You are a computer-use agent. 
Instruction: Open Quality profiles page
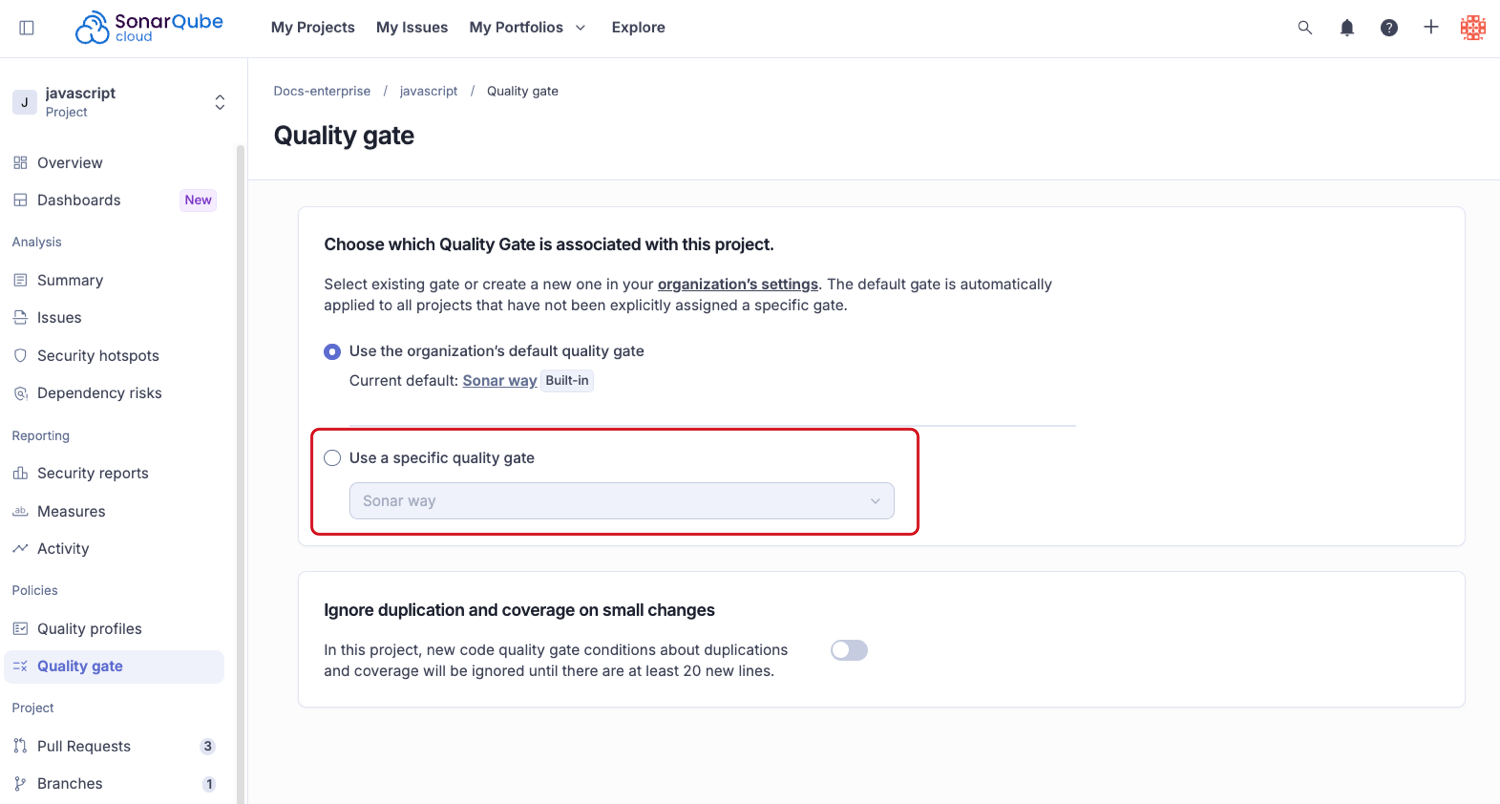[x=90, y=629]
